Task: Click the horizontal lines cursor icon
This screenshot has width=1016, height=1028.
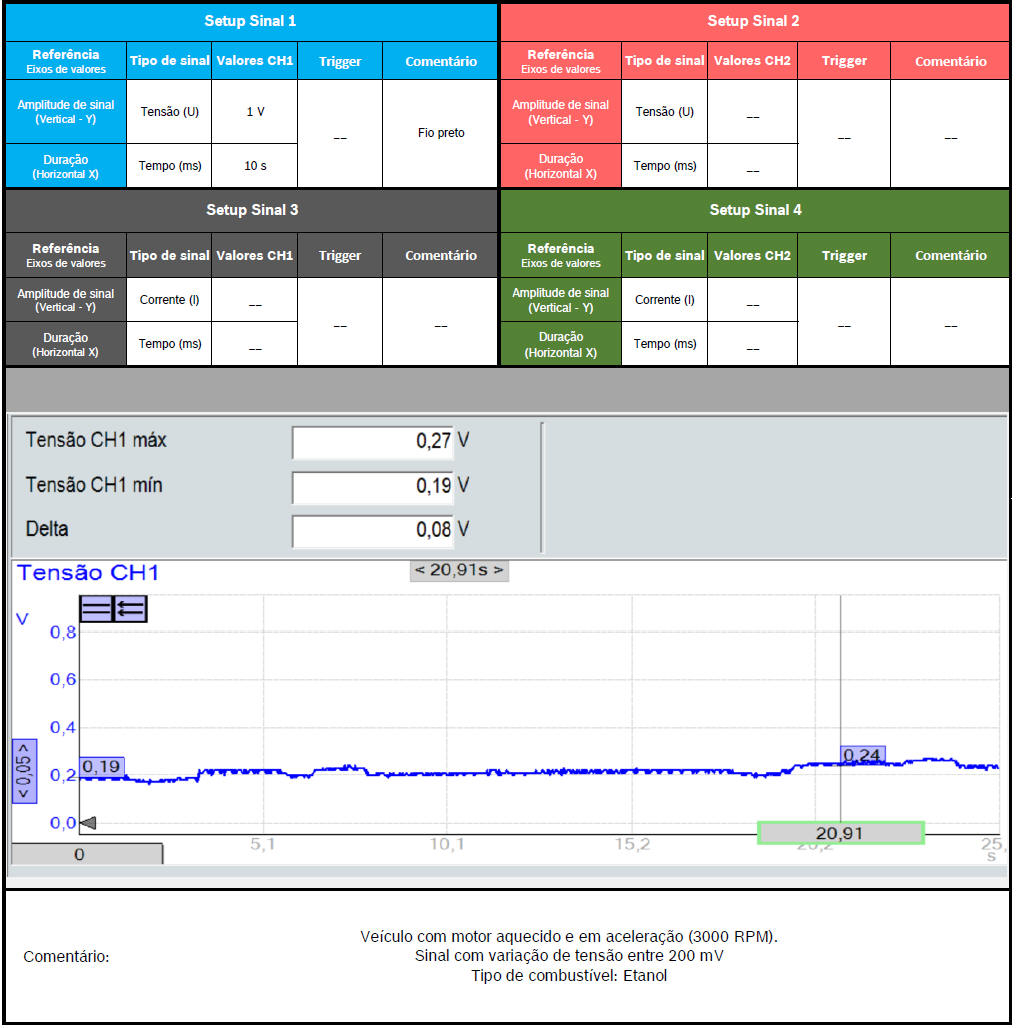Action: click(97, 608)
